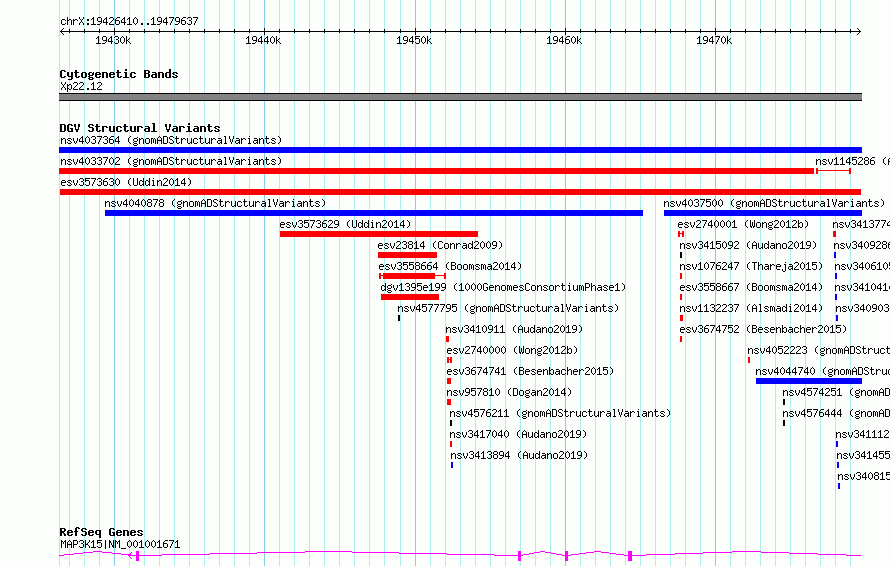Select the esv23814 red bar
This screenshot has width=890, height=566.
click(407, 255)
